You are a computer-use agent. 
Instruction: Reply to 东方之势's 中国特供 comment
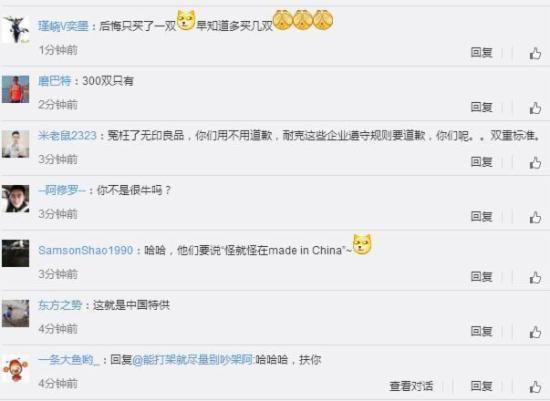click(x=482, y=331)
